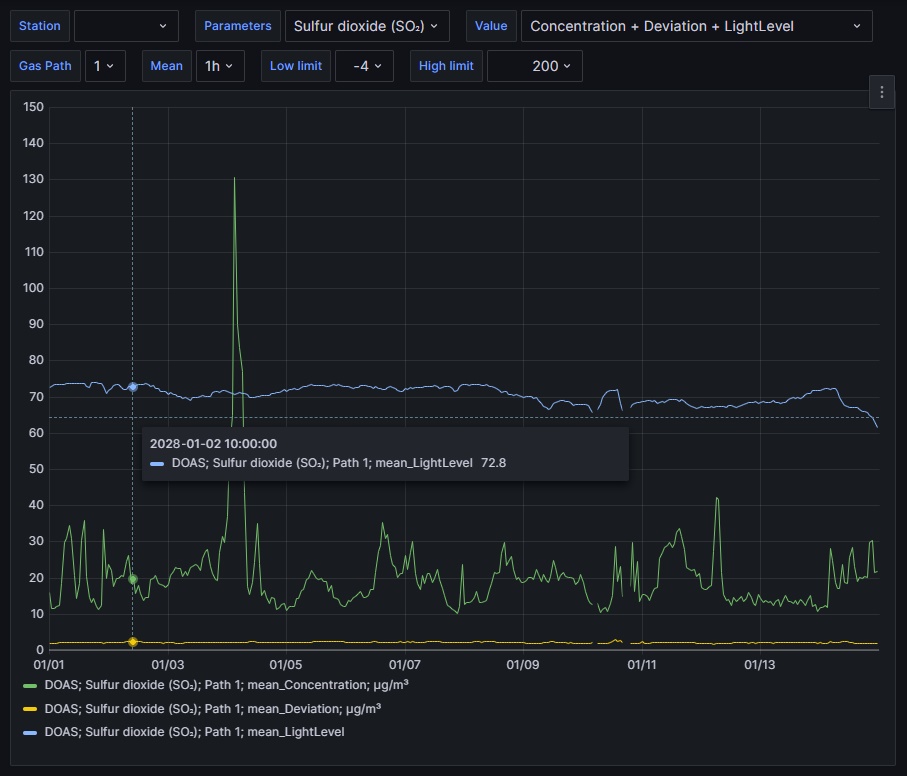The width and height of the screenshot is (907, 776).
Task: Click yellow color swatch for mean_Deviation
Action: point(30,709)
